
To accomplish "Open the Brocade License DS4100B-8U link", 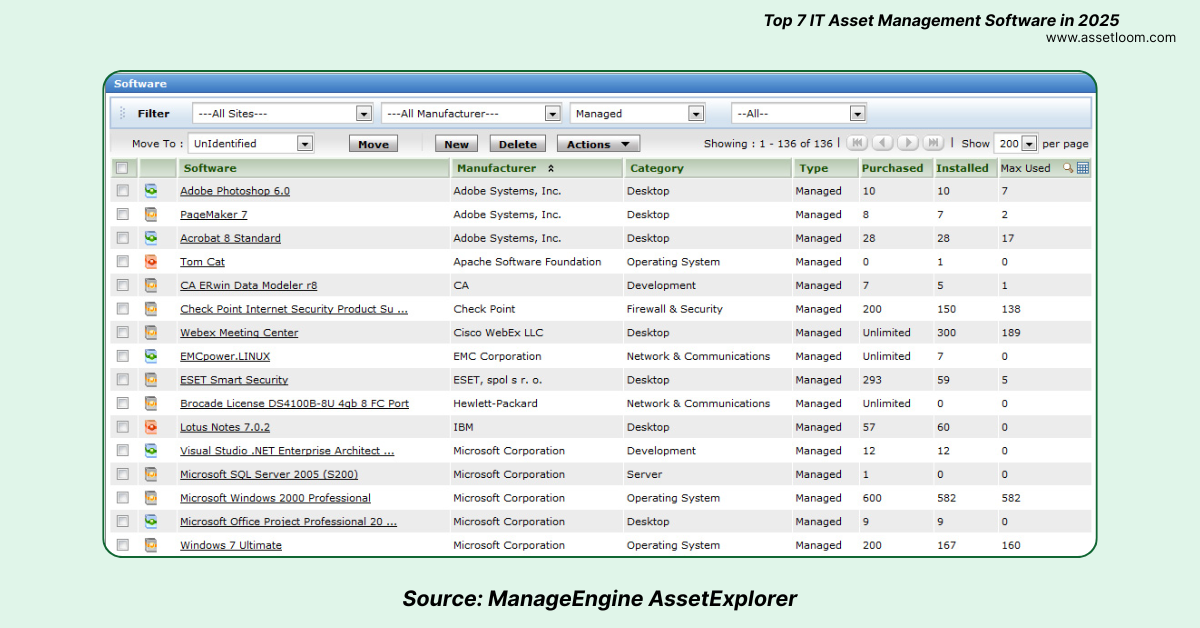I will point(294,403).
